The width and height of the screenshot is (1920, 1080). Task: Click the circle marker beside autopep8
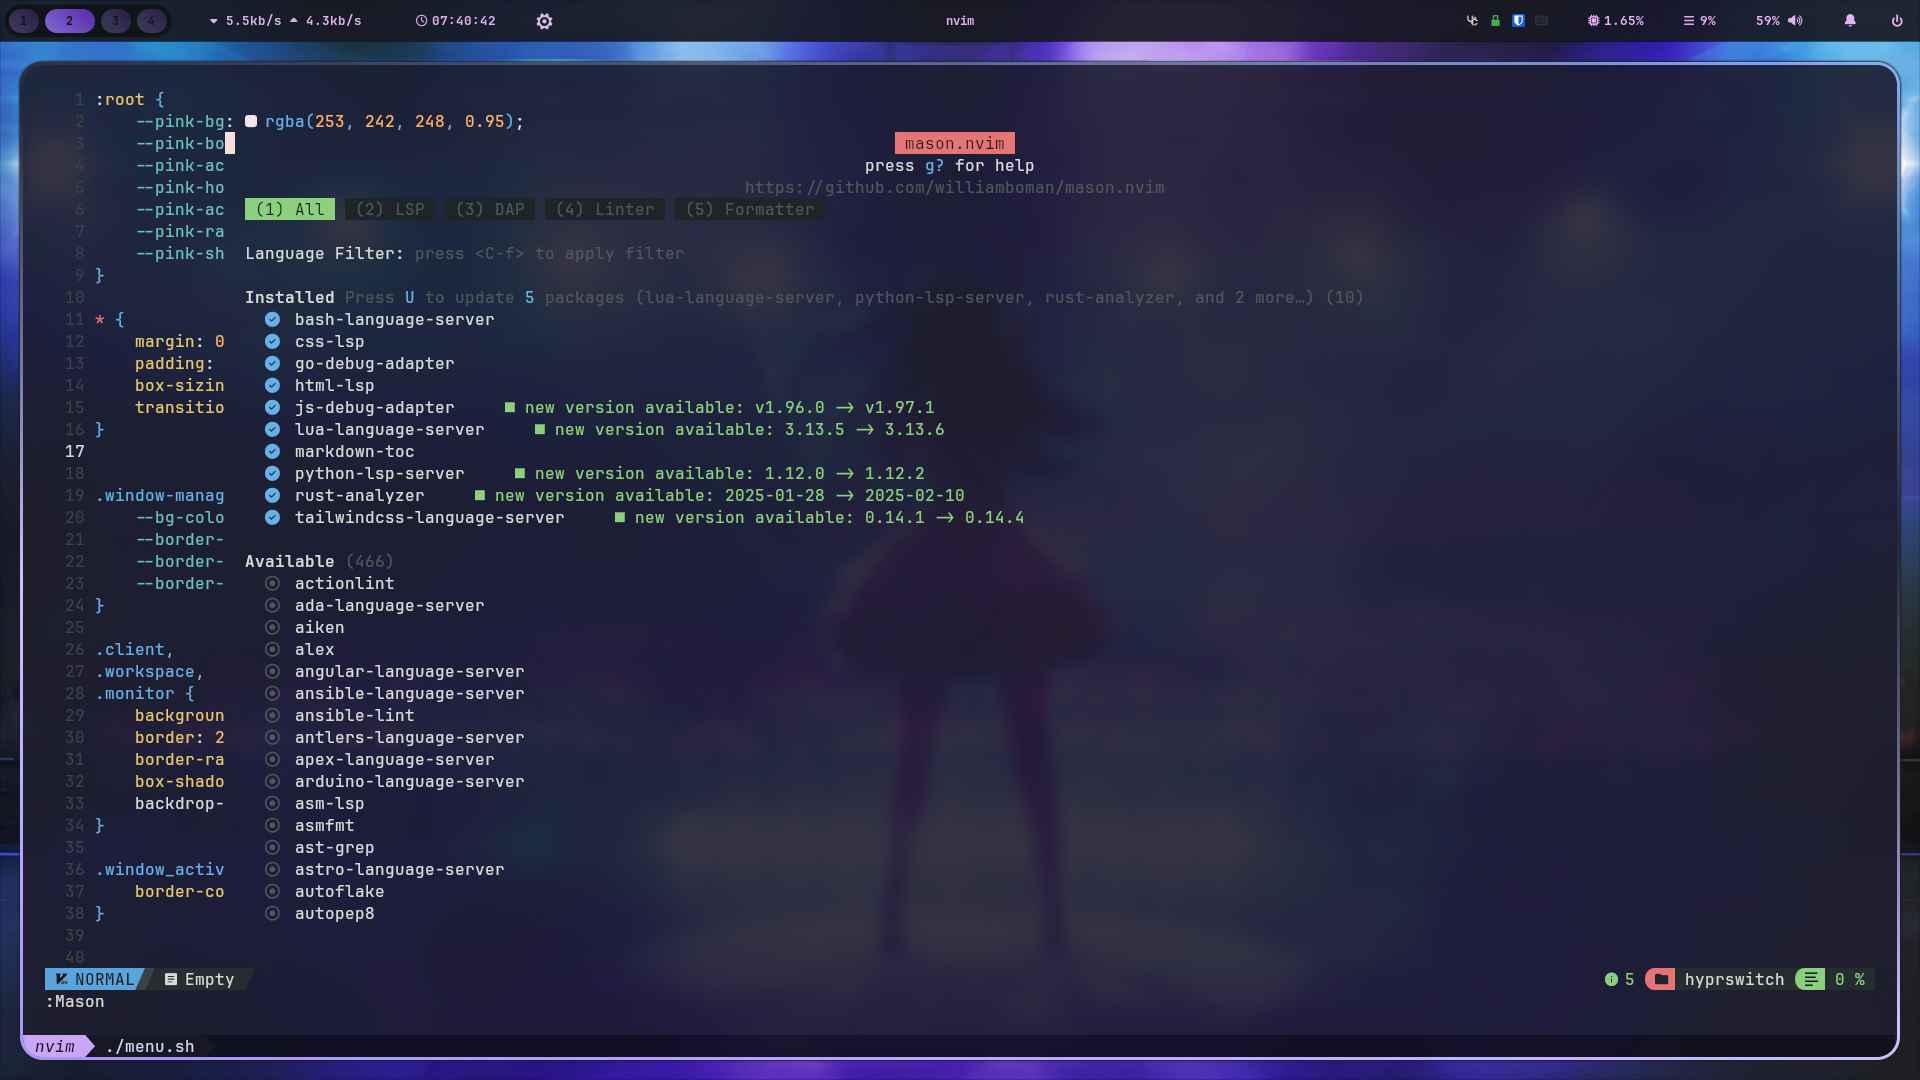coord(272,914)
